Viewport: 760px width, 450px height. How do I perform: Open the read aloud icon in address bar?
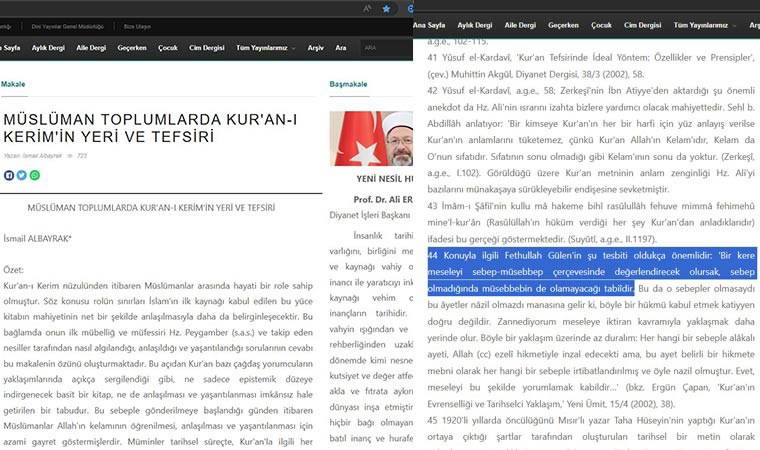[366, 8]
